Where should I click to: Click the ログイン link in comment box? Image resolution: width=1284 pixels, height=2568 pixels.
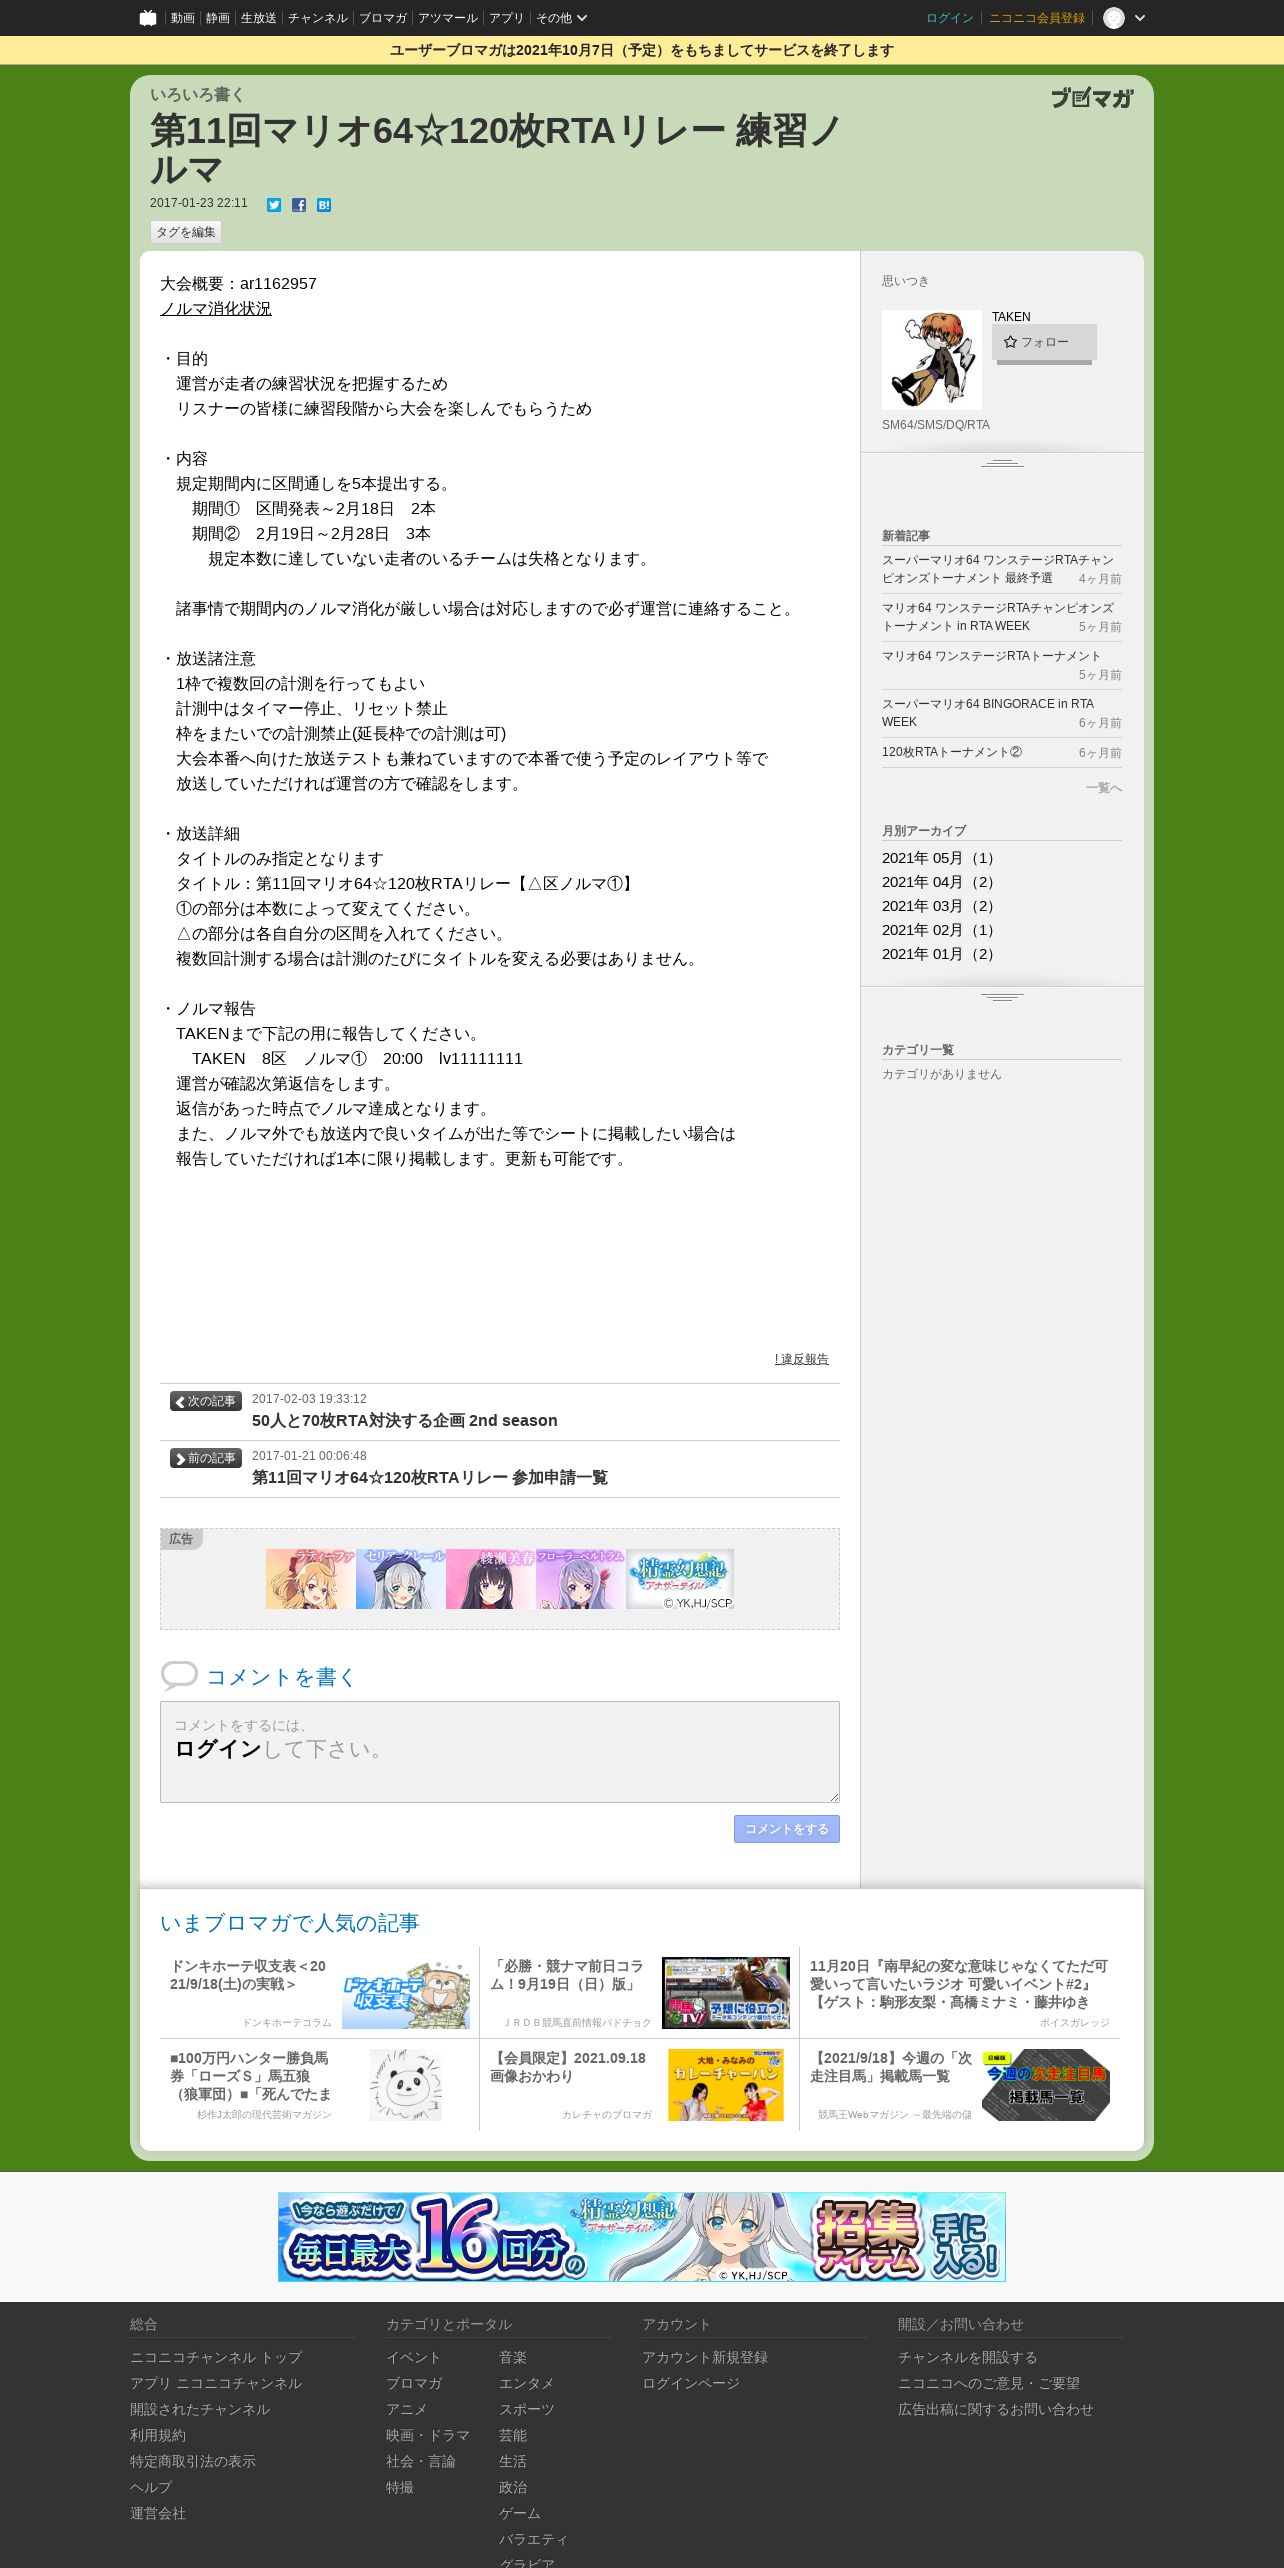pyautogui.click(x=218, y=1749)
